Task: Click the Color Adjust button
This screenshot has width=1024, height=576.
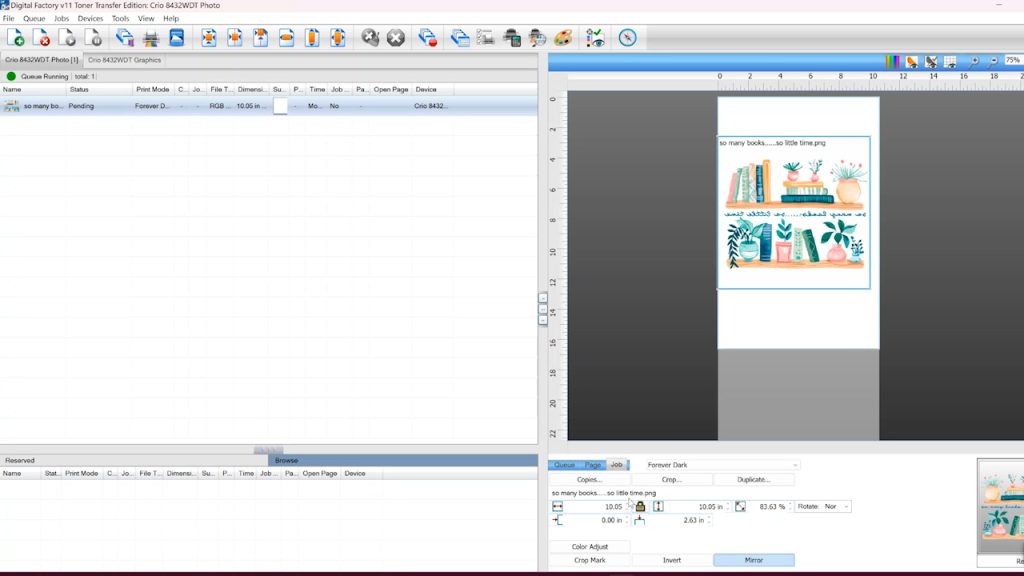Action: click(590, 547)
